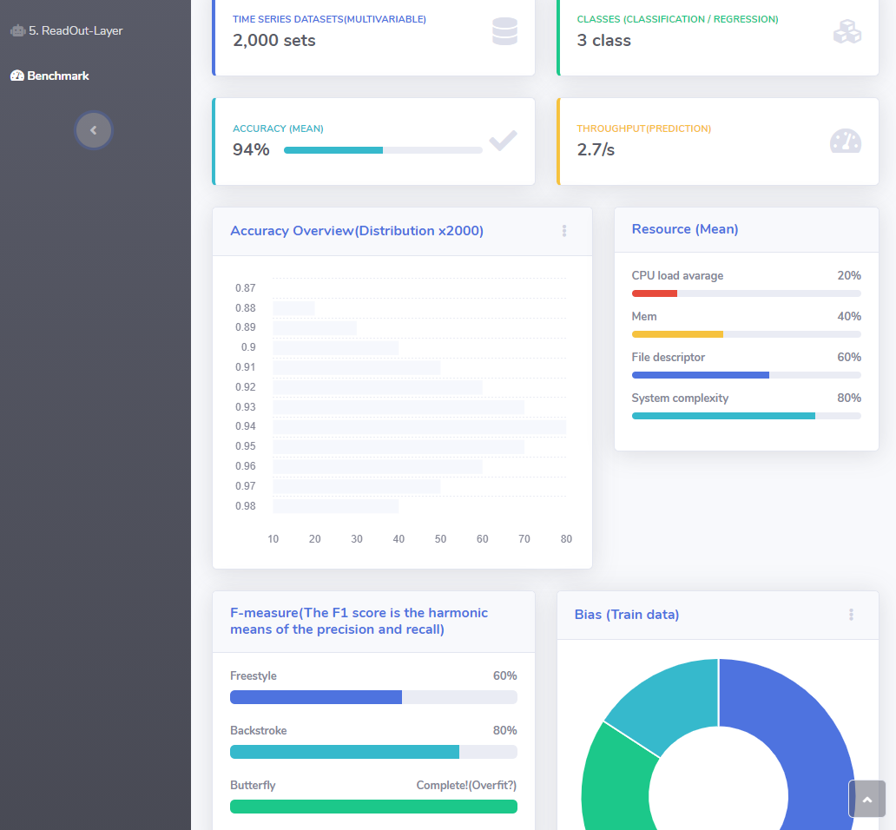This screenshot has height=830, width=896.
Task: Click the cubes icon on classes card
Action: (x=847, y=31)
